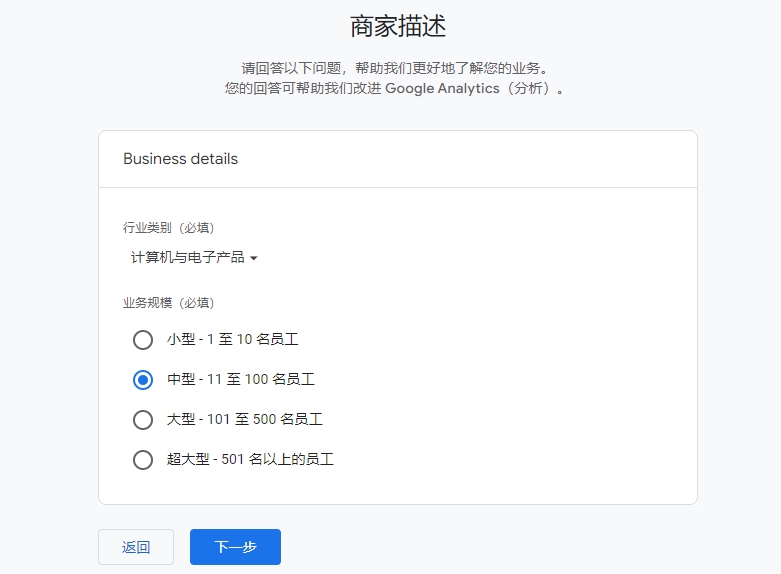Click the 商家描述 page heading

tap(398, 26)
